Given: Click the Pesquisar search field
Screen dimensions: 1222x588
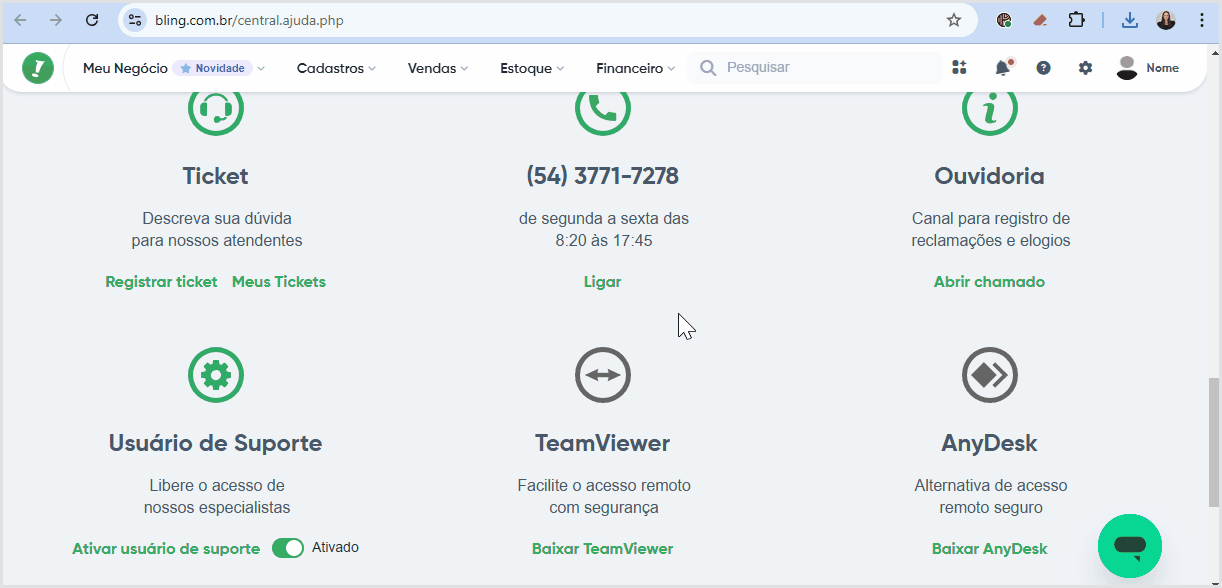Looking at the screenshot, I should point(815,68).
